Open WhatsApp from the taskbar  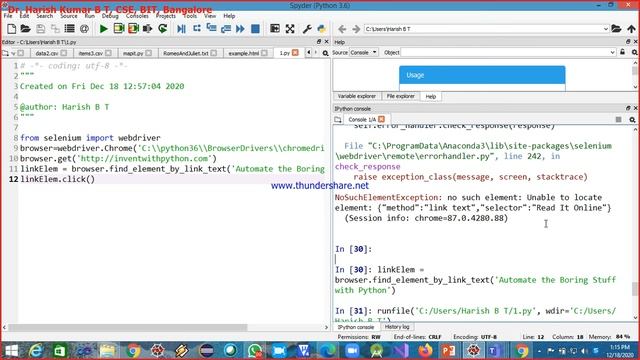[x=255, y=351]
